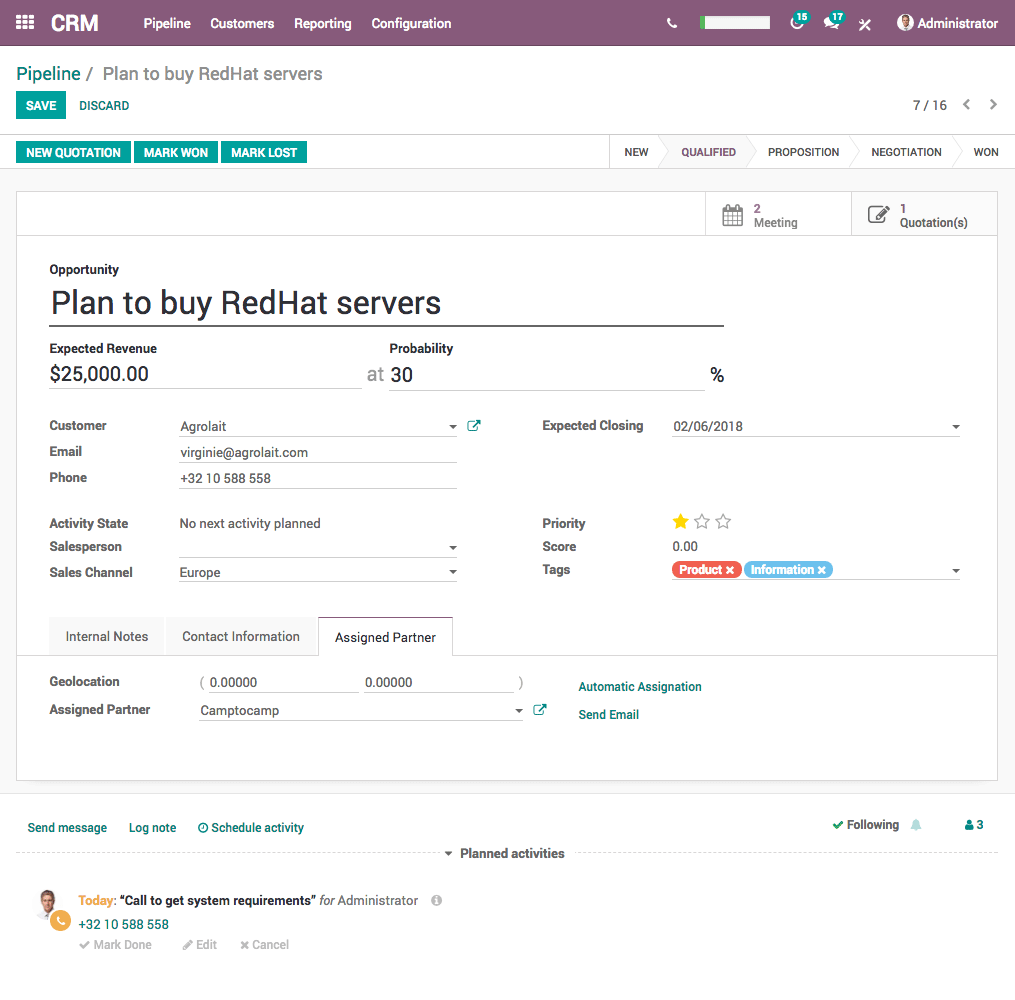This screenshot has width=1015, height=1000.
Task: Open the apps grid menu
Action: coord(24,22)
